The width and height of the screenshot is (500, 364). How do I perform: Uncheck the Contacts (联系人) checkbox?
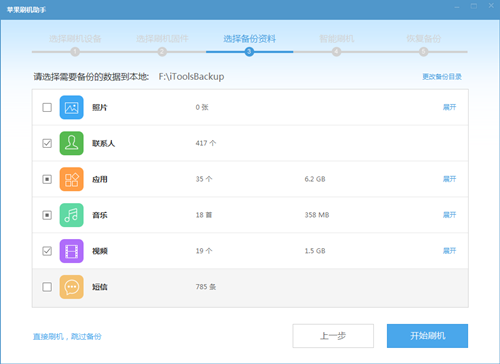[x=47, y=143]
